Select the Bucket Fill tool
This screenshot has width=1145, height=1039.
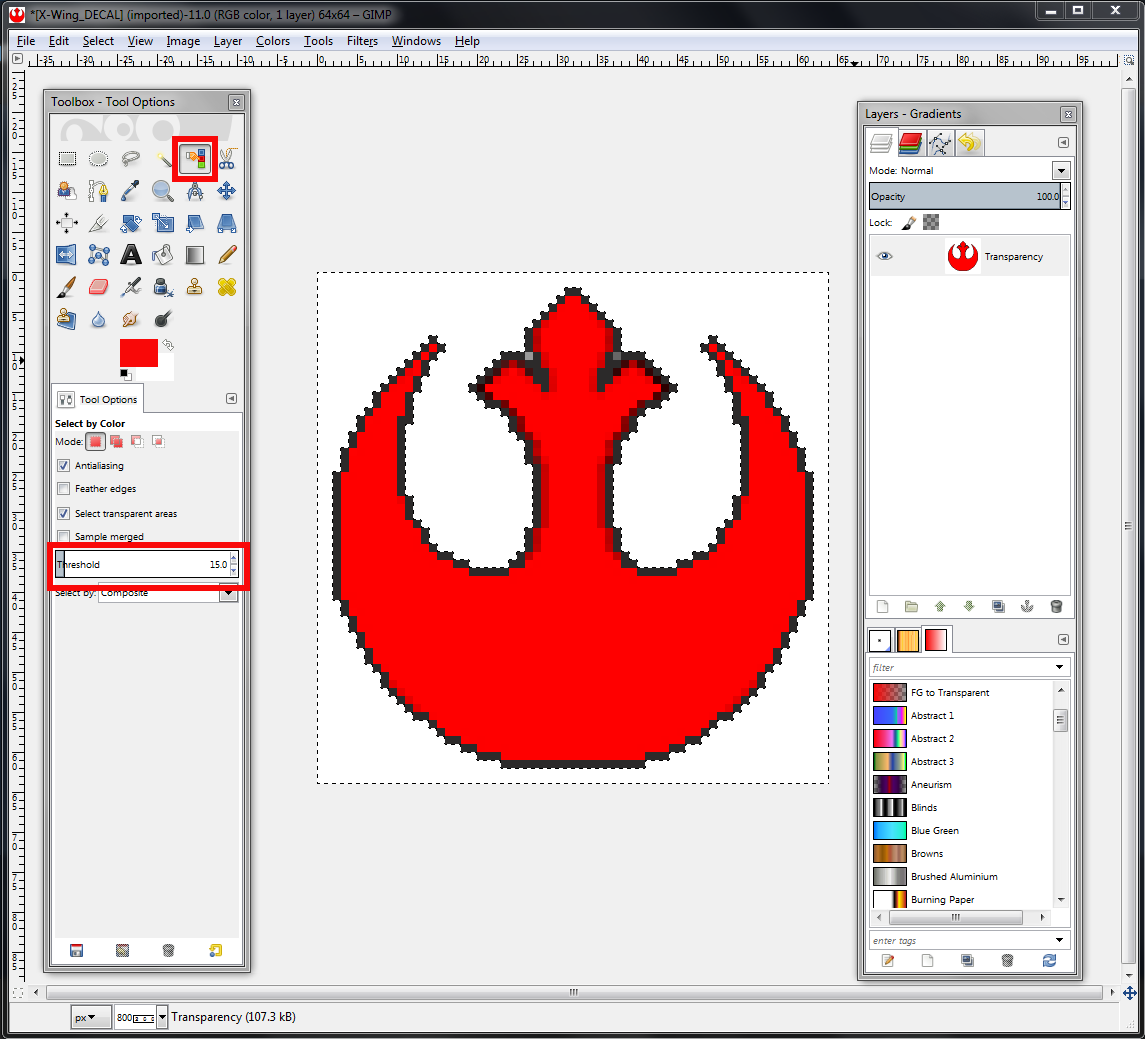pyautogui.click(x=162, y=255)
